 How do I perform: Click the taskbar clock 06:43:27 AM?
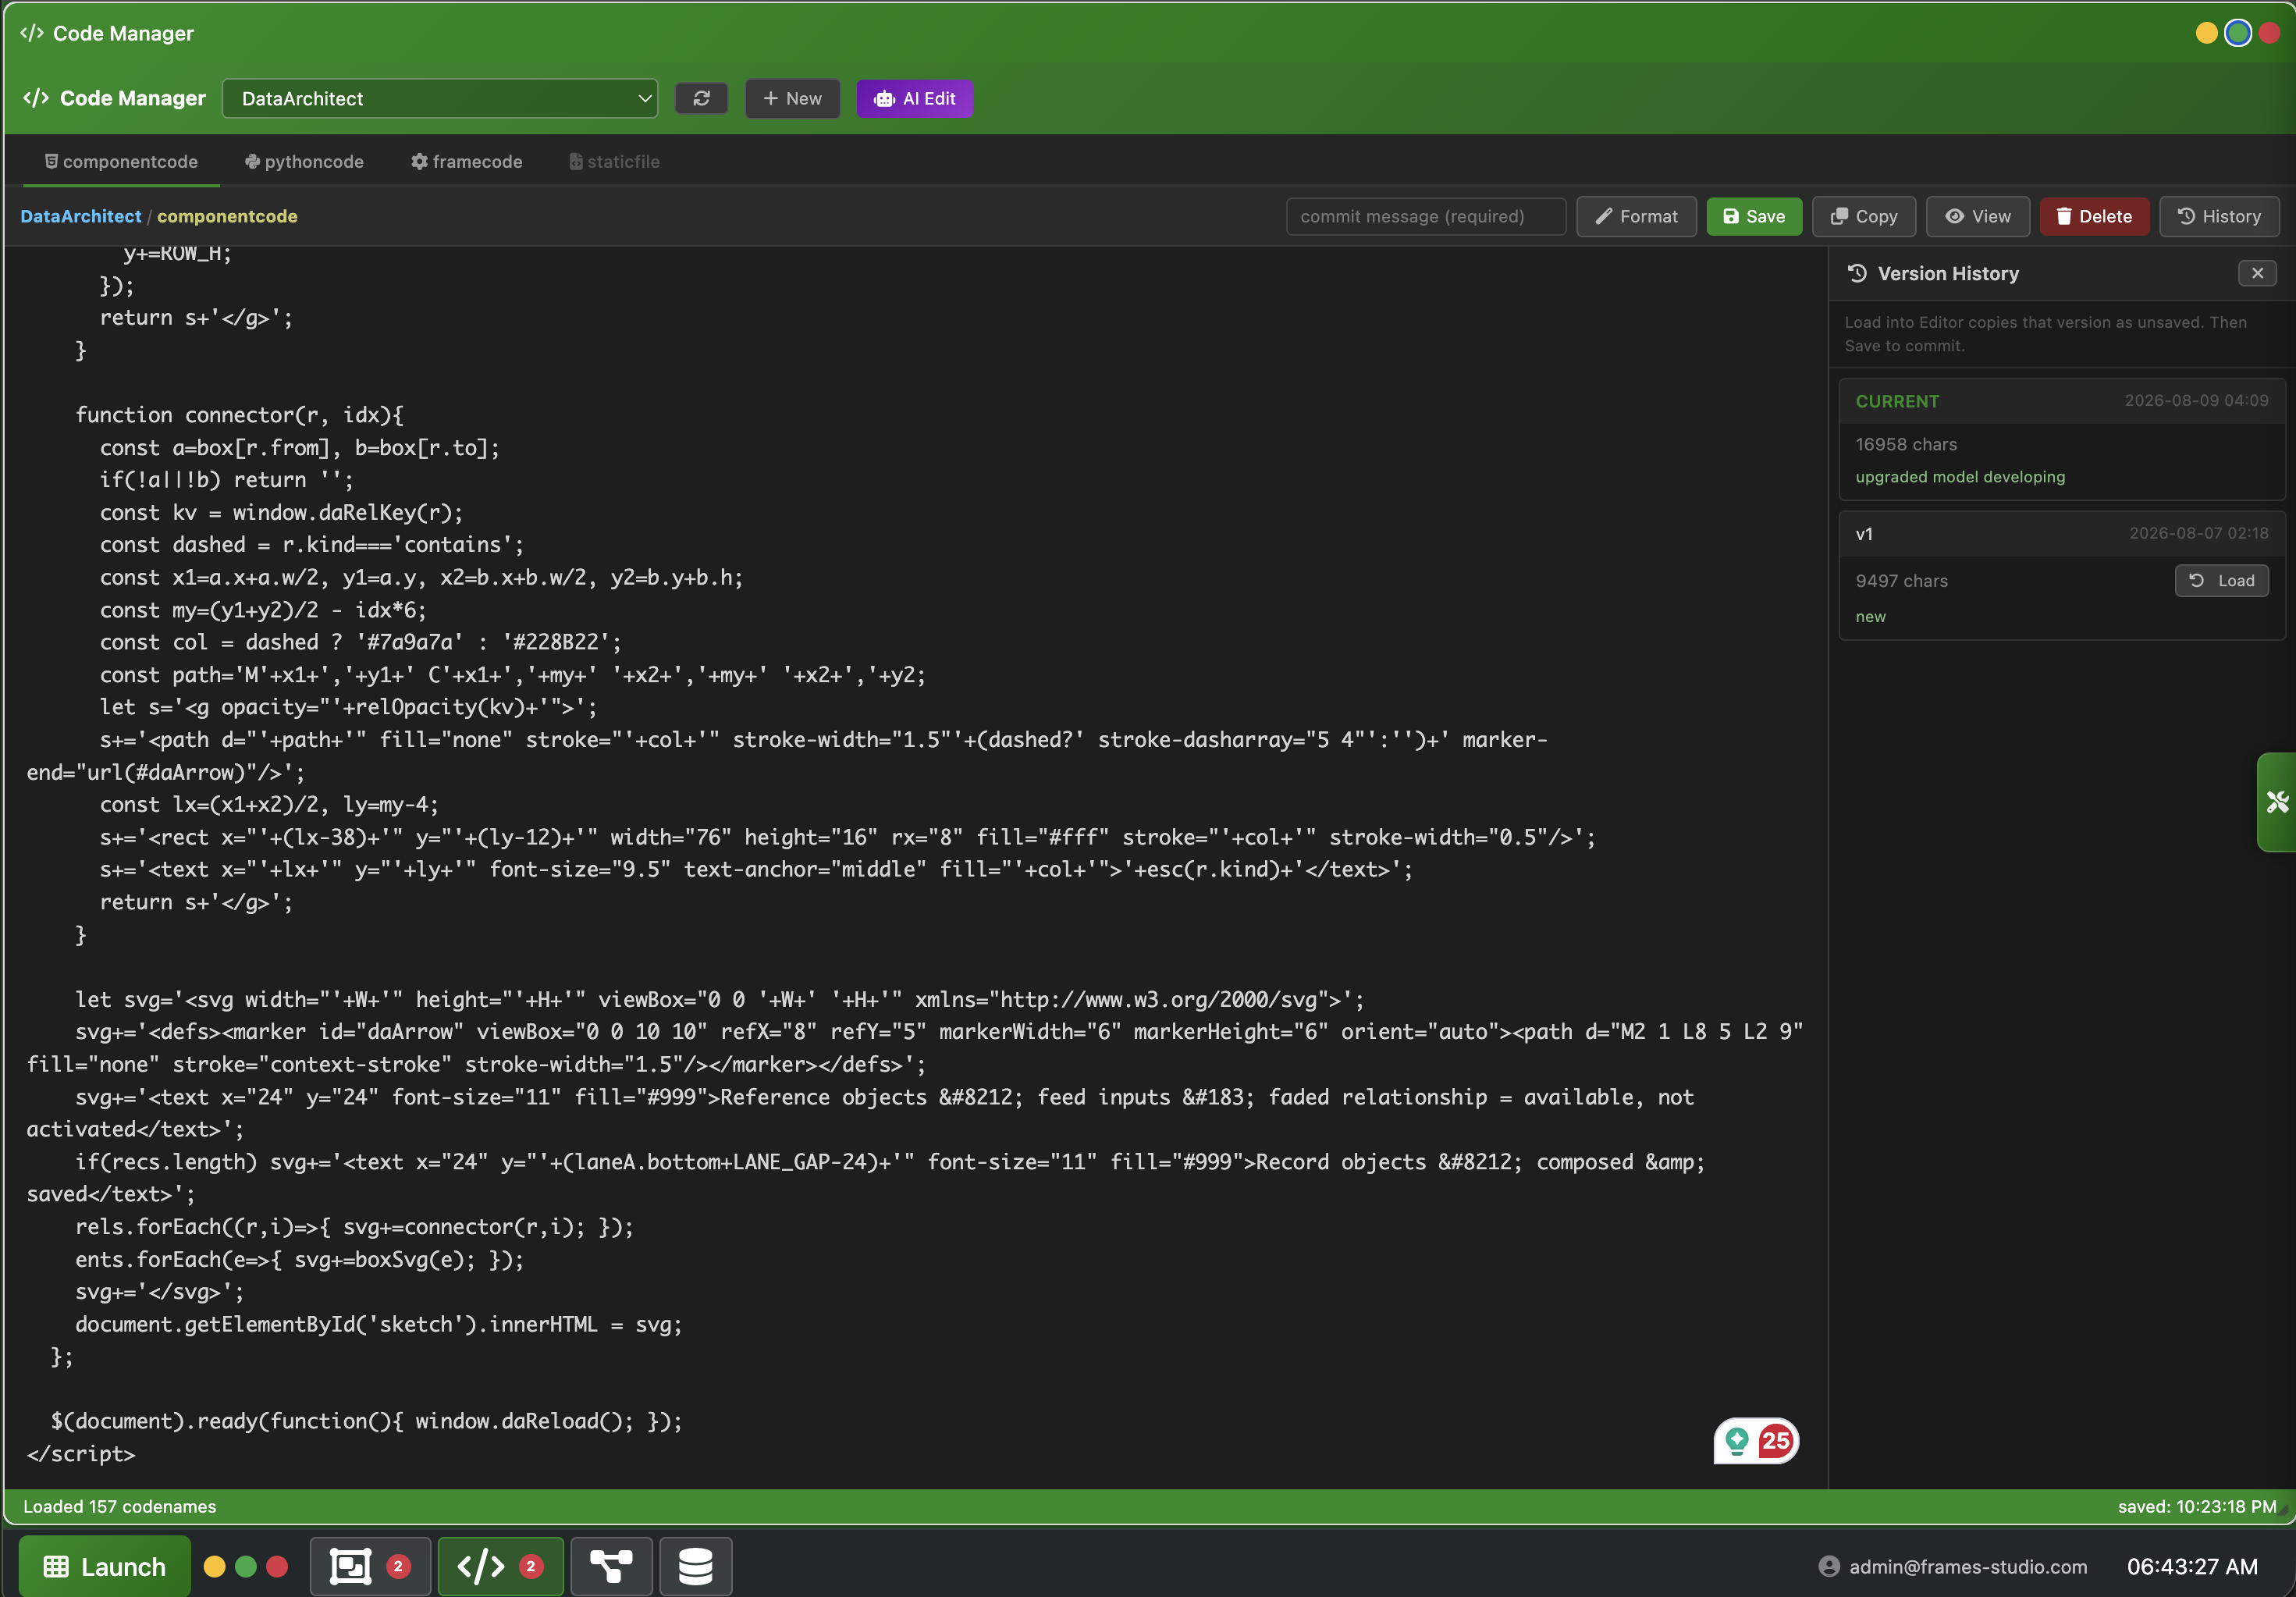point(2192,1566)
